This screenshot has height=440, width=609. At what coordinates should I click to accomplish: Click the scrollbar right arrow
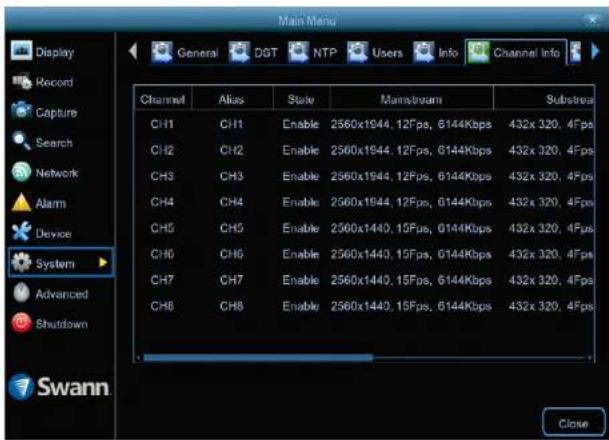tap(589, 358)
